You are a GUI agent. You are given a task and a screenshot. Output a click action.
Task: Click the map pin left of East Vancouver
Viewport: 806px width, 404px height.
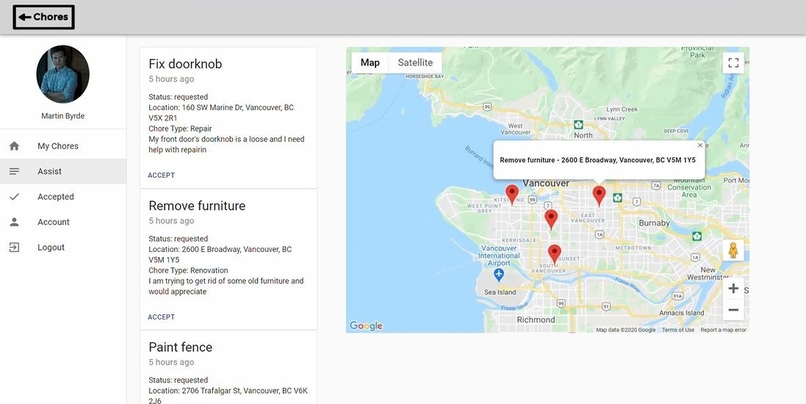551,219
